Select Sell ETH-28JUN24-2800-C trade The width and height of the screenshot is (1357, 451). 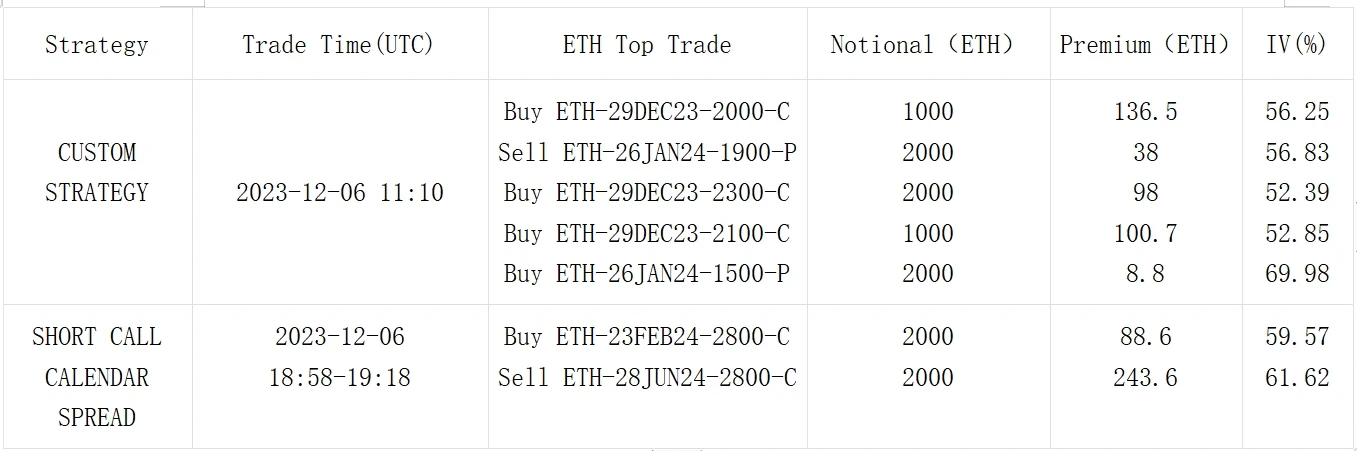coord(647,378)
